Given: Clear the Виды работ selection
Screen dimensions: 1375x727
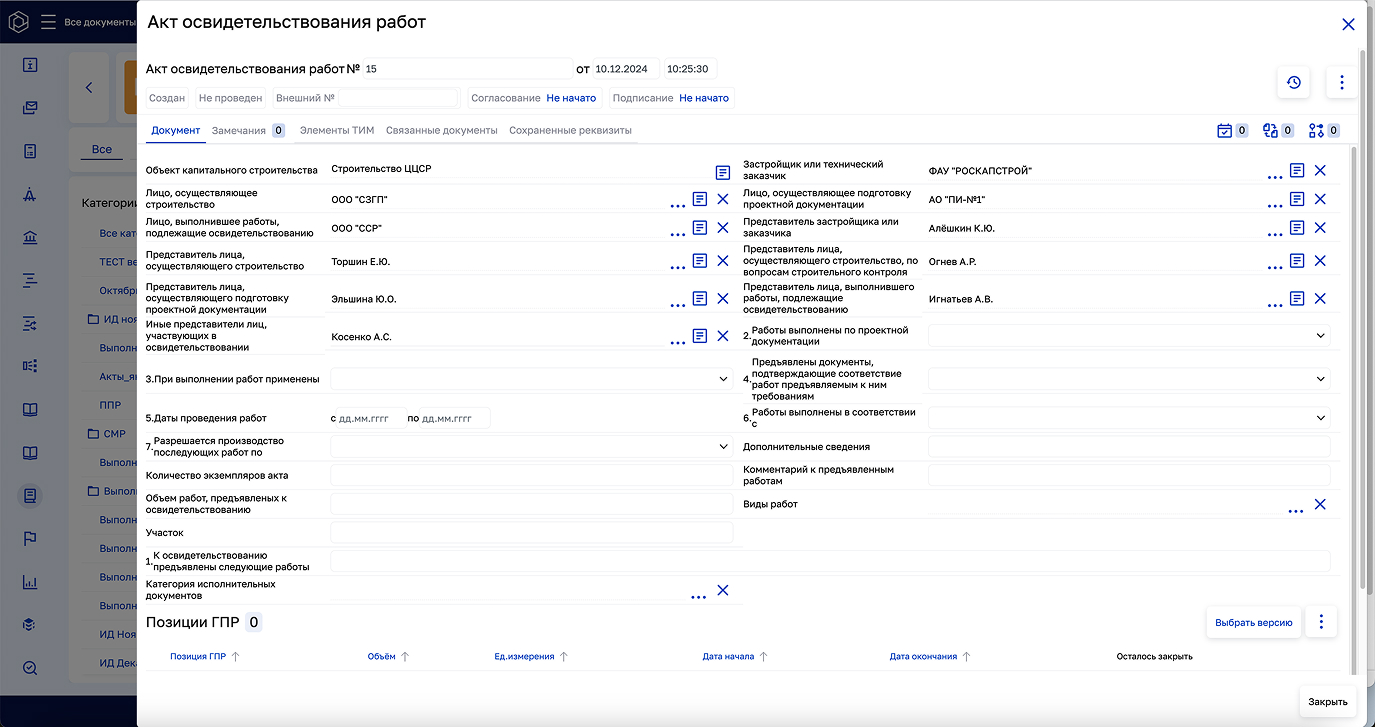Looking at the screenshot, I should point(1320,505).
